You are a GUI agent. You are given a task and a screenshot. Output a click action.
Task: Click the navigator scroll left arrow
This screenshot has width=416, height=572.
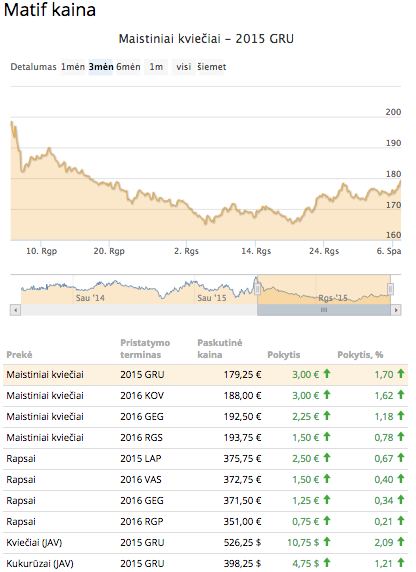(x=15, y=310)
